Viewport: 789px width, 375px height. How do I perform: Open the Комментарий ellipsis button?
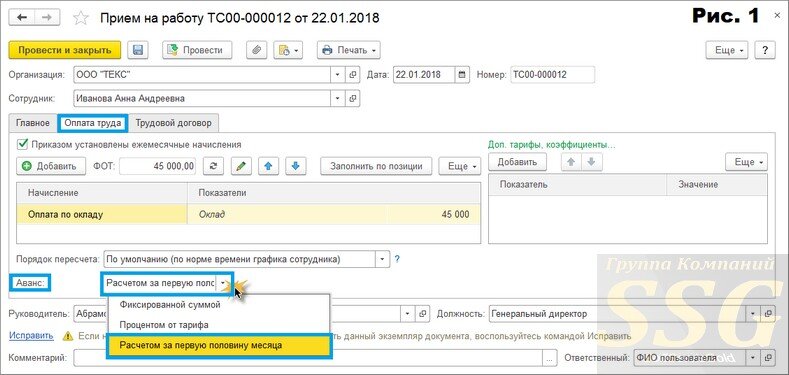click(549, 358)
